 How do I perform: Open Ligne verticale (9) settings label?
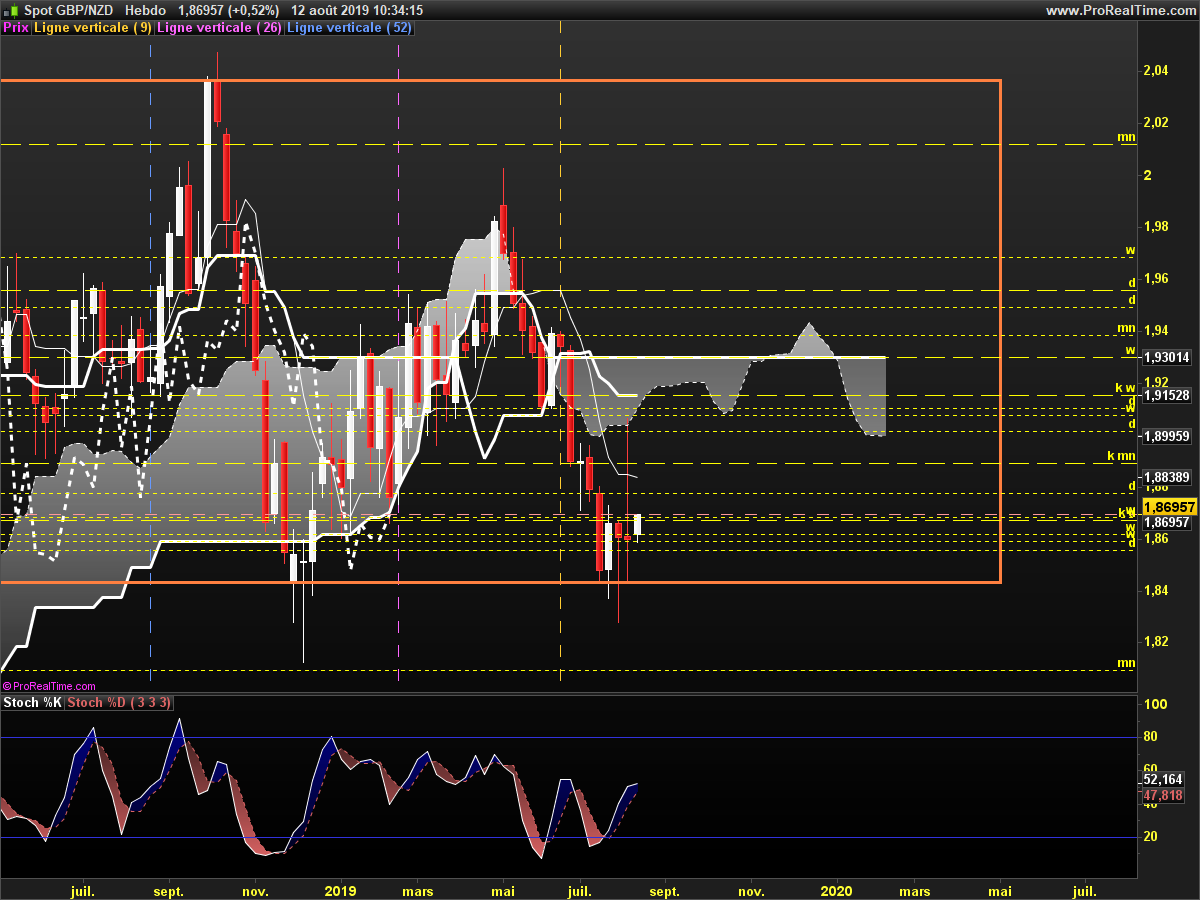(93, 28)
